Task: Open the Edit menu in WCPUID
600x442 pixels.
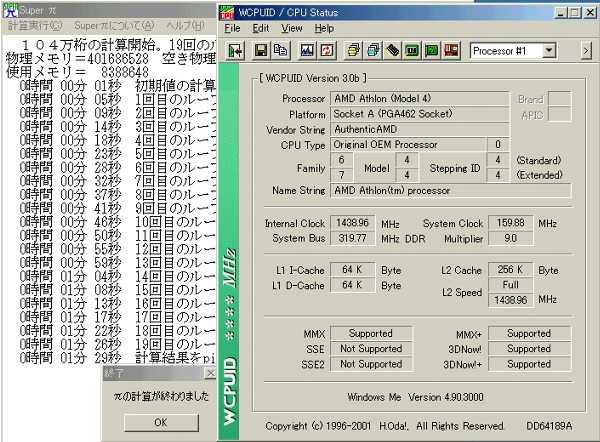Action: click(x=261, y=28)
